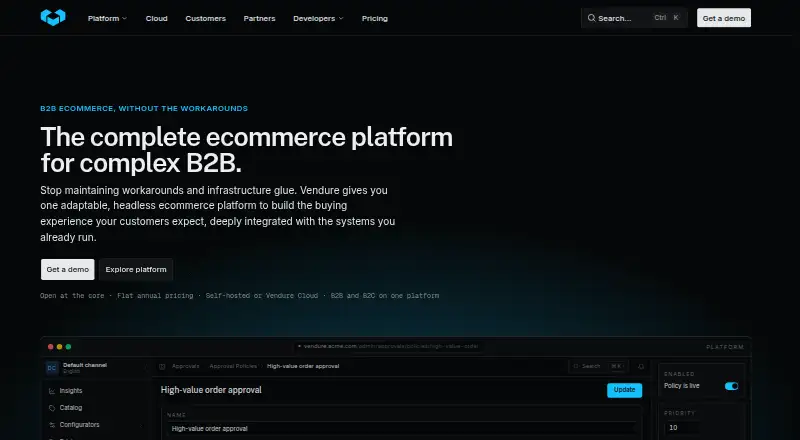Click the ENABLED label in the side panel
This screenshot has height=440, width=800.
[679, 374]
